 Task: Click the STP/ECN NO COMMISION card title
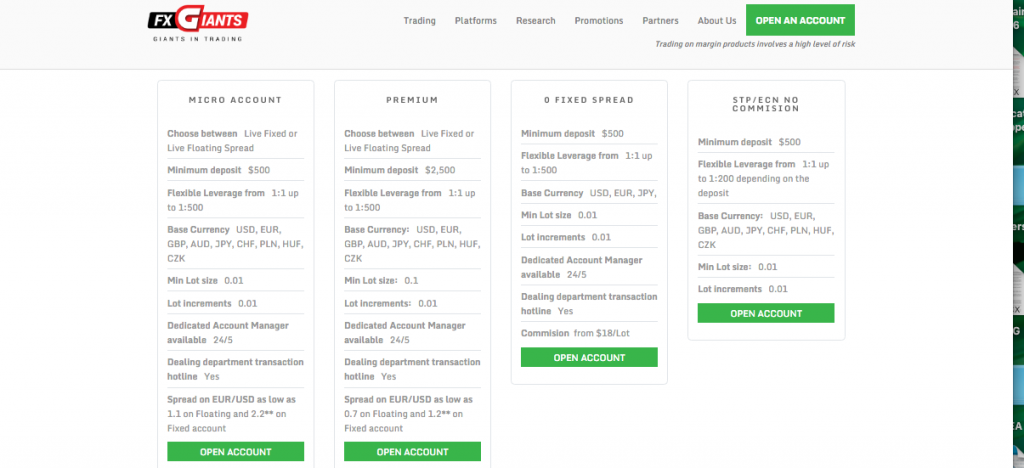point(766,104)
